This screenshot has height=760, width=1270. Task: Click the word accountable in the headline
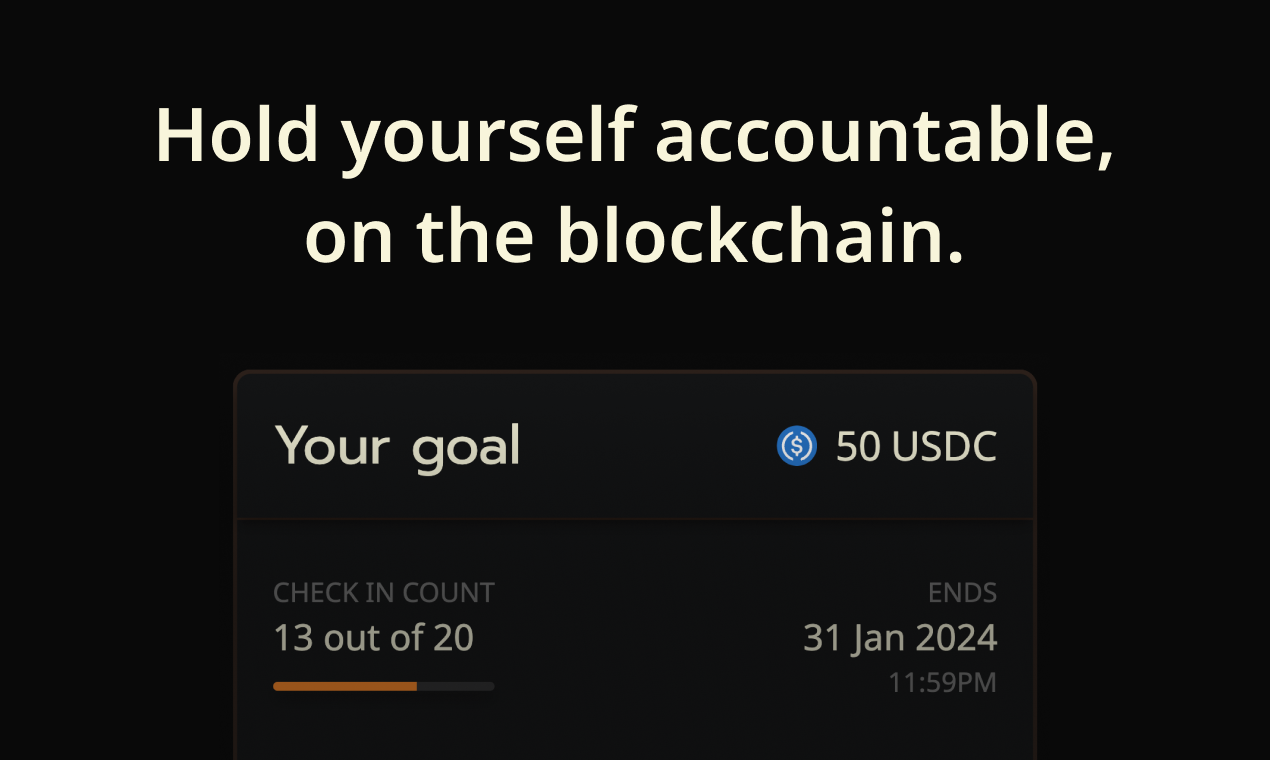(884, 137)
